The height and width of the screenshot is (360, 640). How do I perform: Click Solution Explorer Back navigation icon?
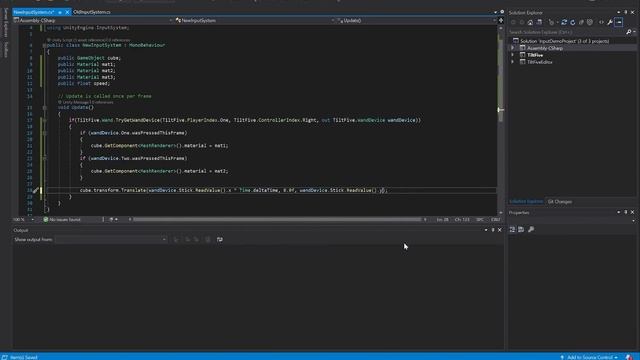(513, 22)
